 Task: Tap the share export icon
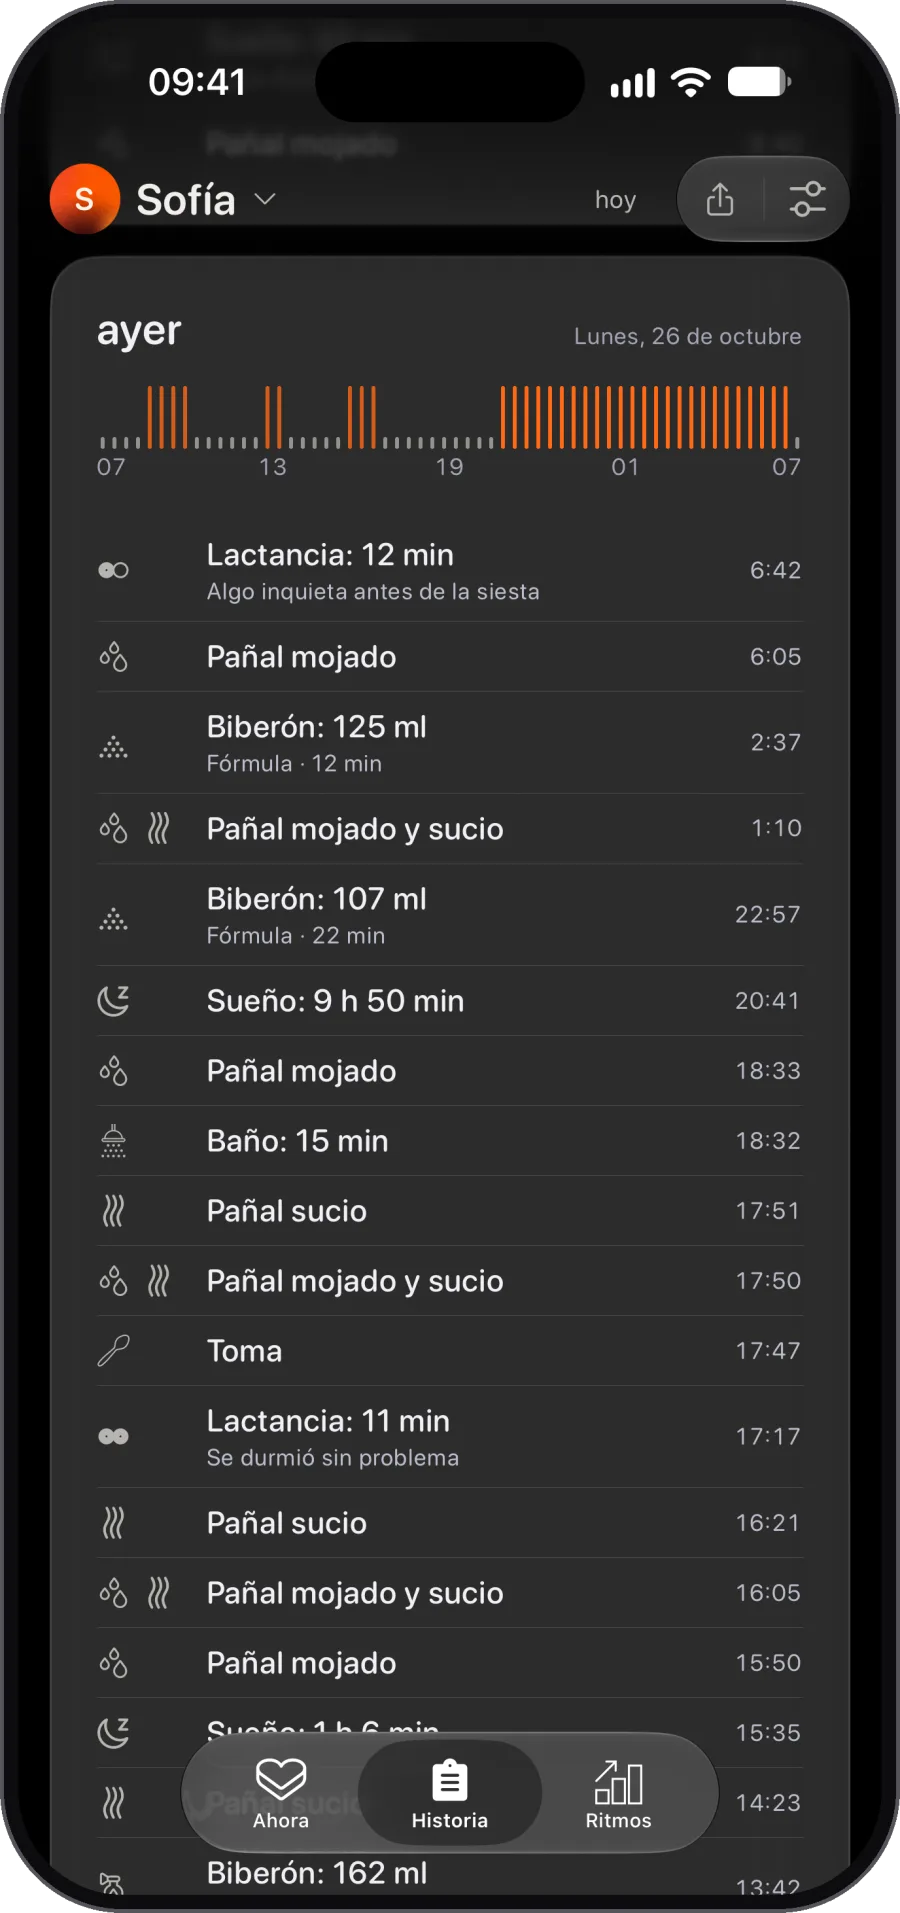point(720,199)
